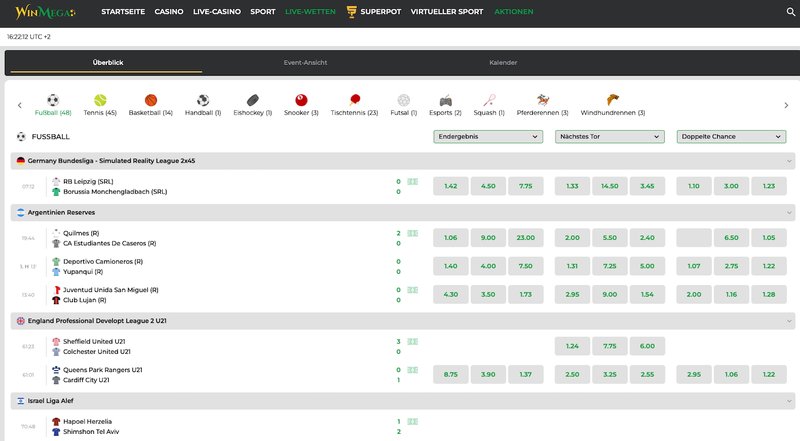800x441 pixels.
Task: Bet on RB Leipzig win at 1.42
Action: 451,186
